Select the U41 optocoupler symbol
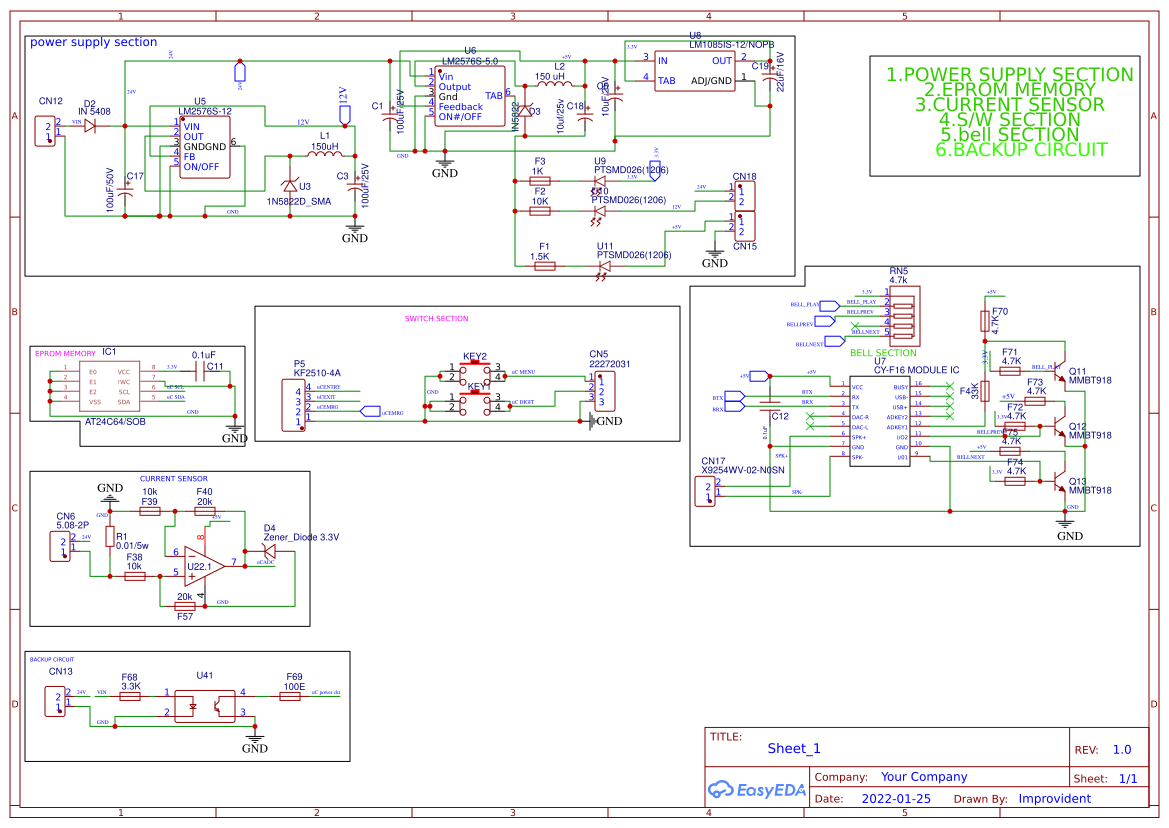This screenshot has width=1169, height=828. pyautogui.click(x=205, y=704)
